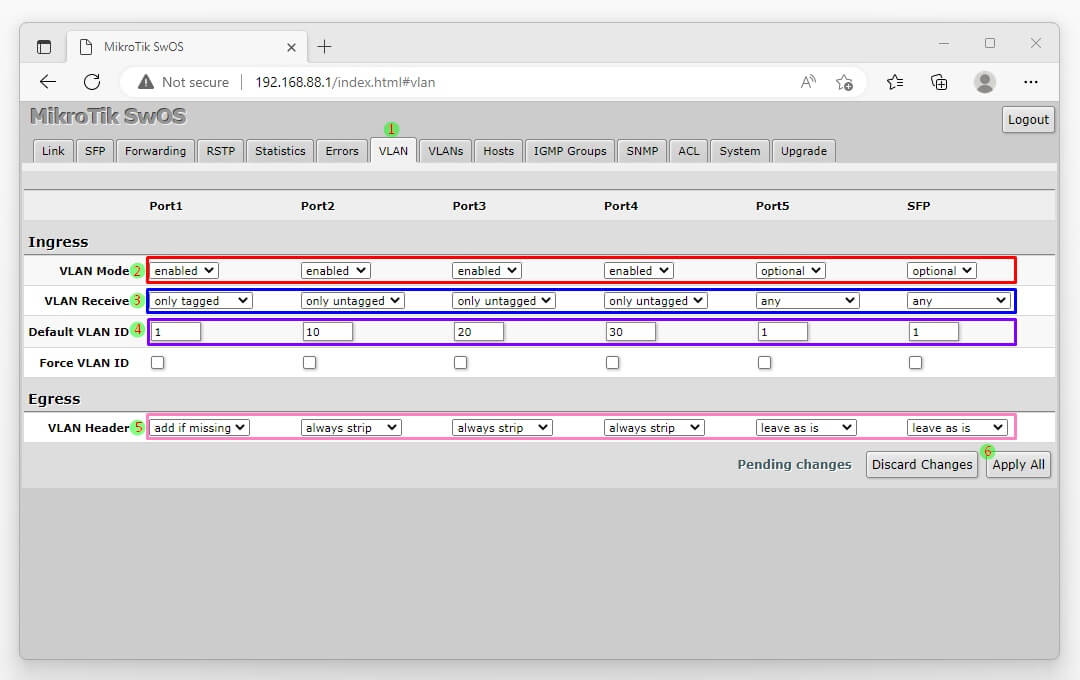Image resolution: width=1080 pixels, height=680 pixels.
Task: Toggle Force VLAN ID on SFP
Action: pyautogui.click(x=916, y=363)
